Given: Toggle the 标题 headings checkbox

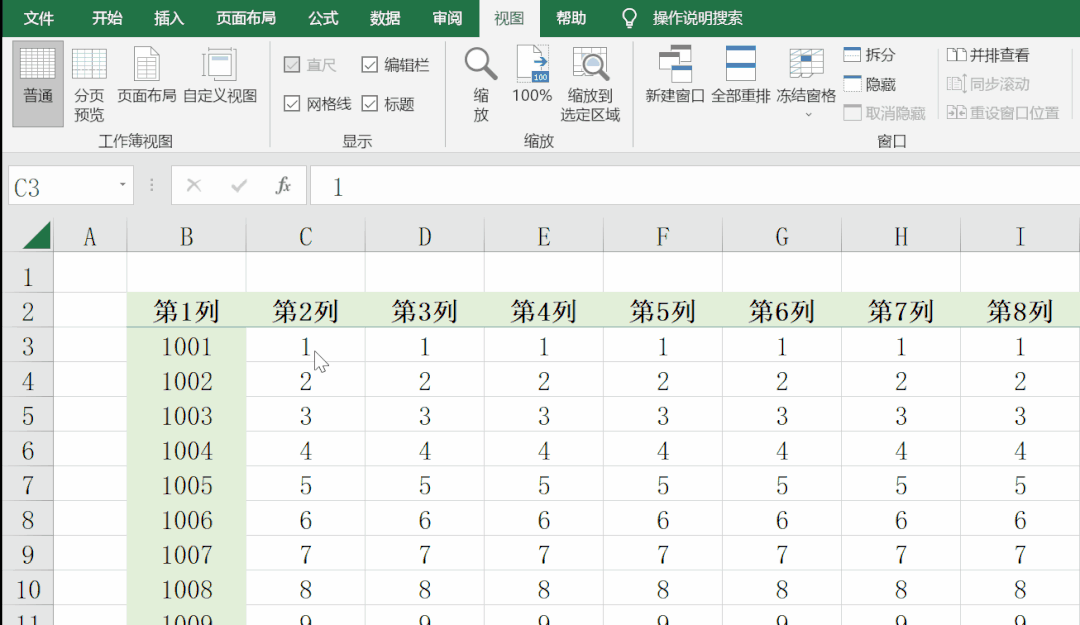Looking at the screenshot, I should click(370, 104).
